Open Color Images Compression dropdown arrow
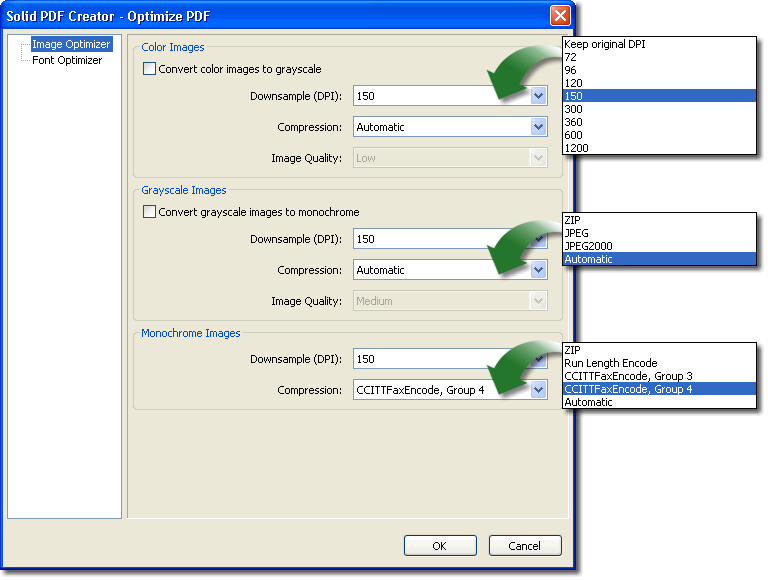 (x=538, y=127)
